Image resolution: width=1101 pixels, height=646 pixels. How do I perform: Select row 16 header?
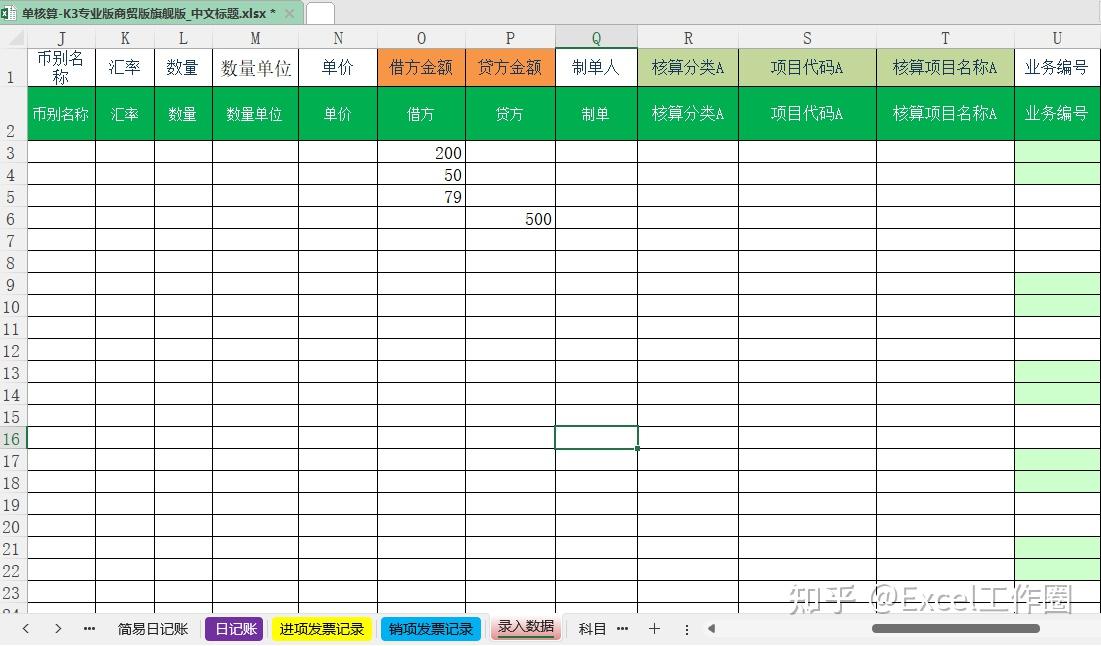tap(13, 438)
